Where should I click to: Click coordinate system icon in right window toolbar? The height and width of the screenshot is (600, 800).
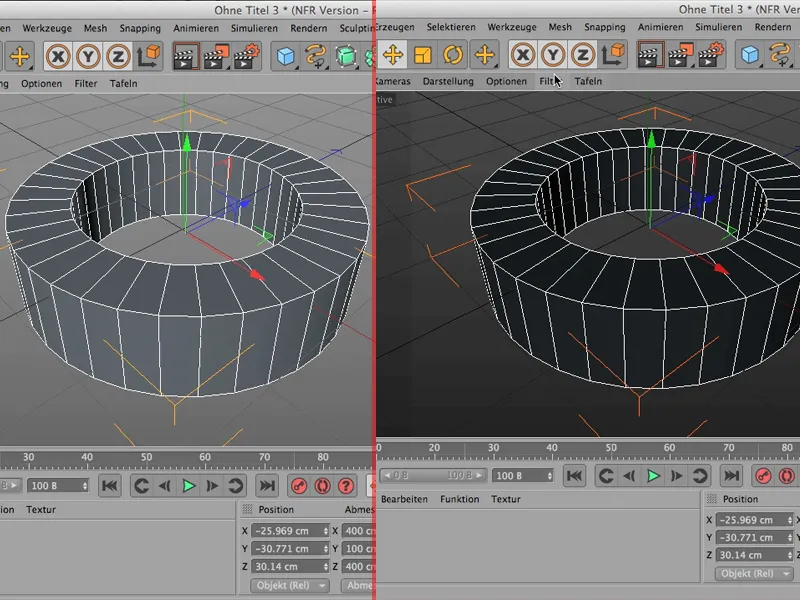[613, 55]
